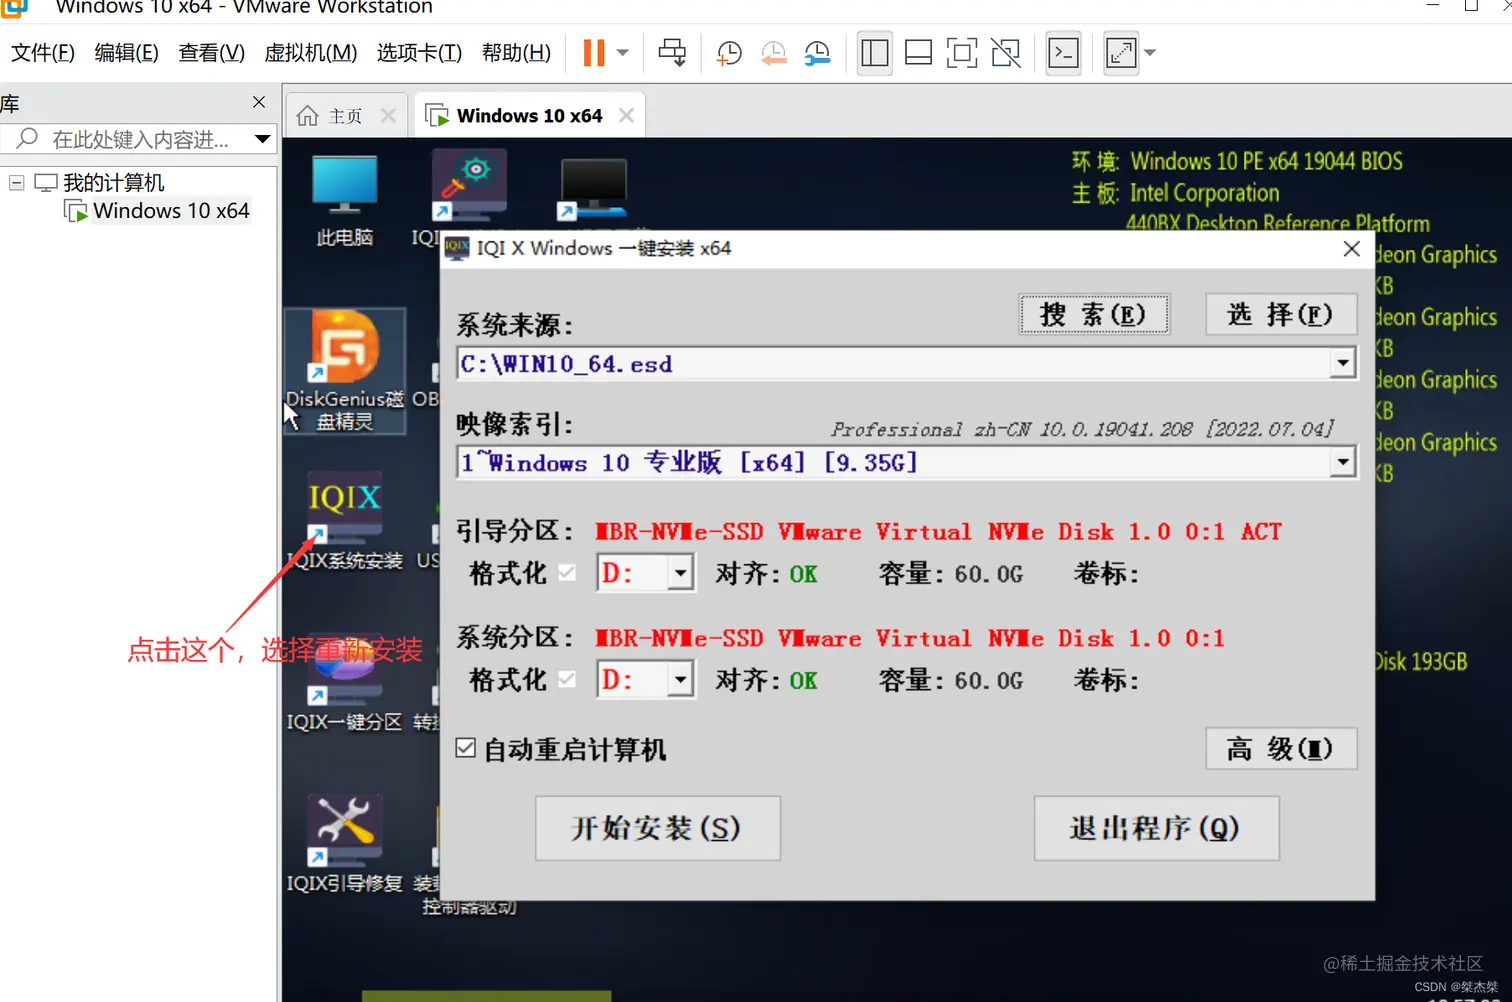
Task: Click the stretch guest display icon
Action: 1121,53
